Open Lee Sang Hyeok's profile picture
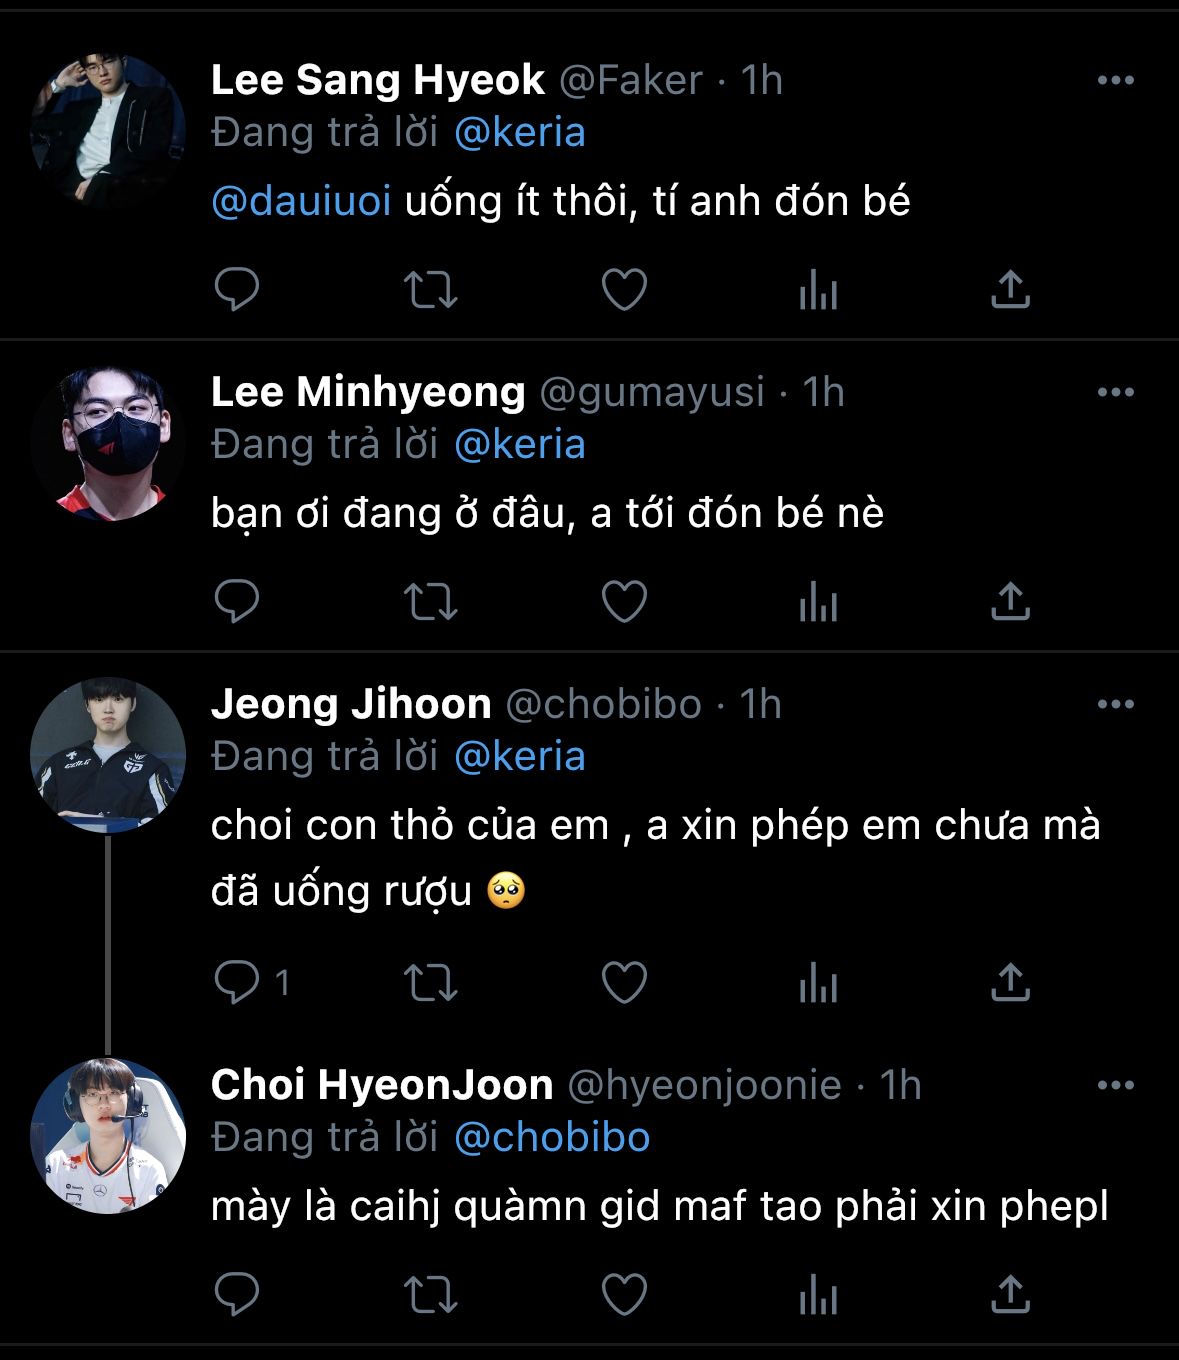 pos(108,131)
